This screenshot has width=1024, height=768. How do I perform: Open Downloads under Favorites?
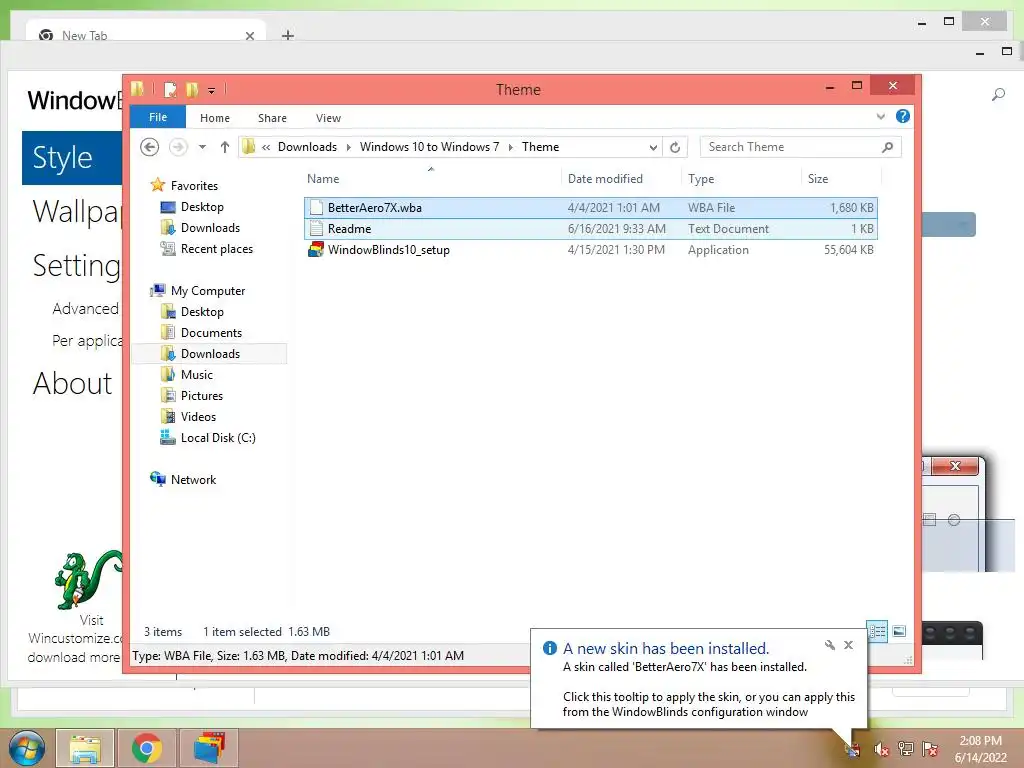tap(210, 228)
